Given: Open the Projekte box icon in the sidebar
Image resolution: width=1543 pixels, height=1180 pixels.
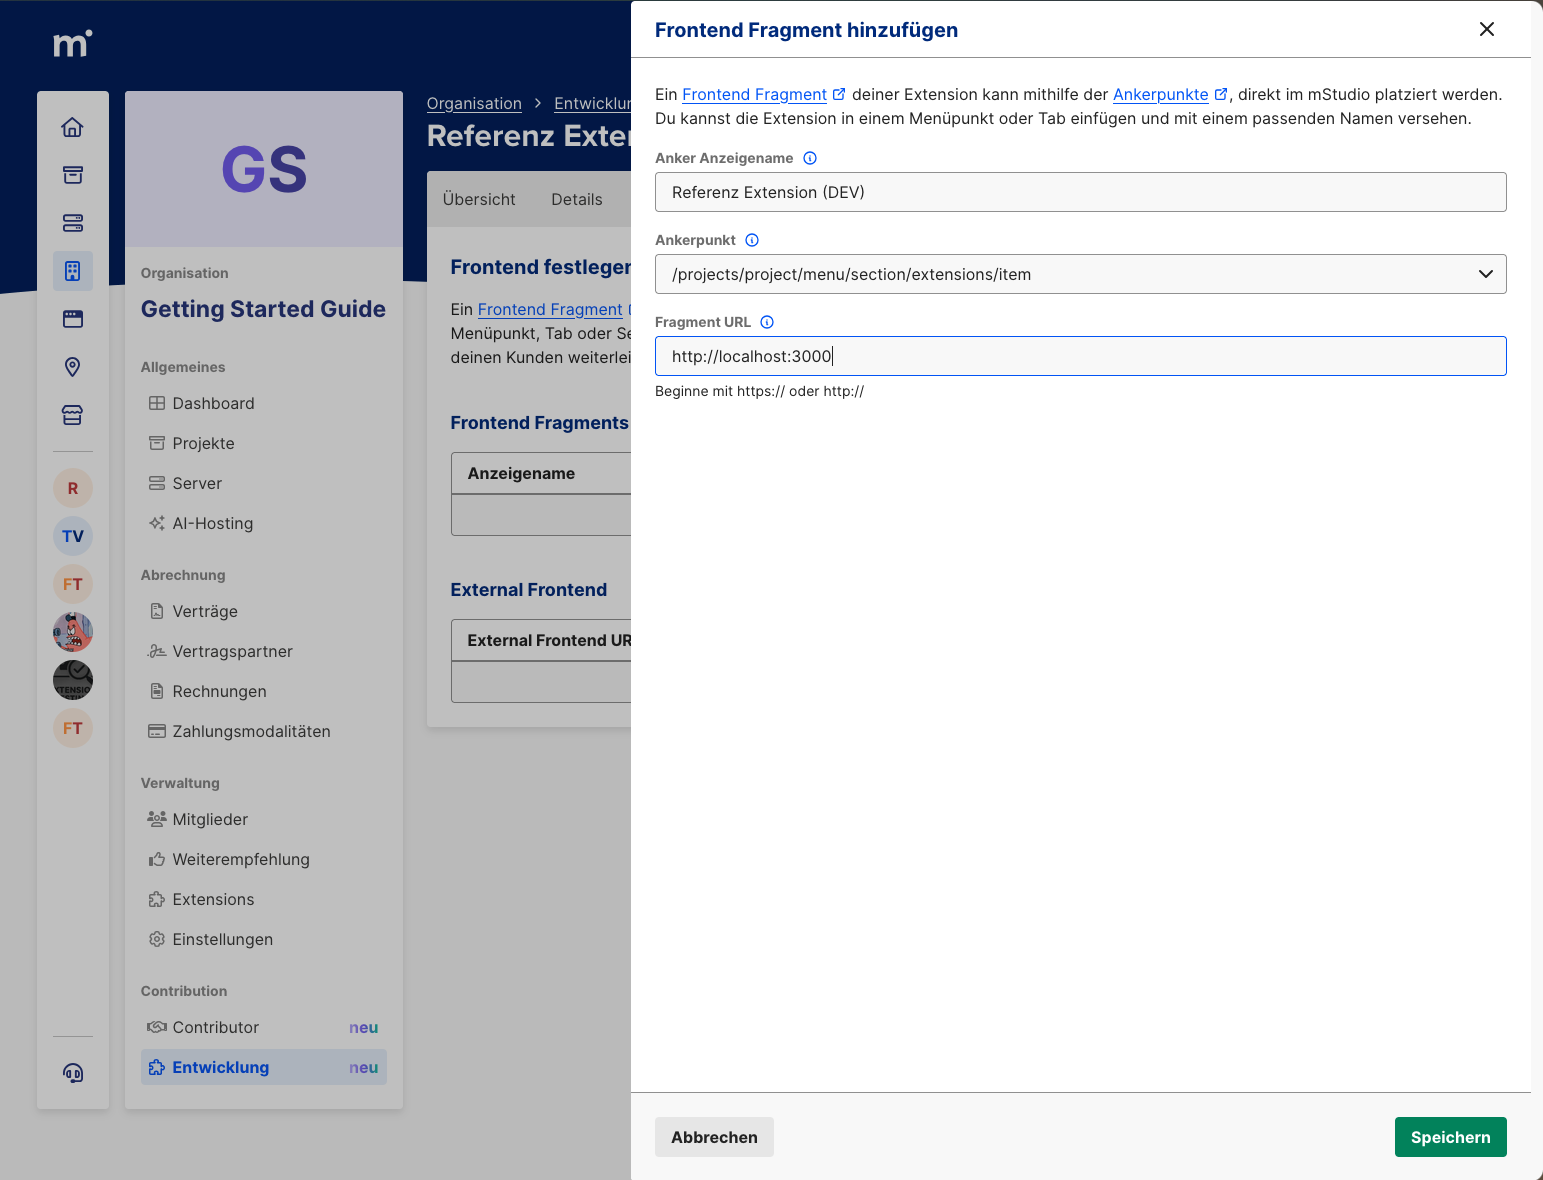Looking at the screenshot, I should 72,175.
